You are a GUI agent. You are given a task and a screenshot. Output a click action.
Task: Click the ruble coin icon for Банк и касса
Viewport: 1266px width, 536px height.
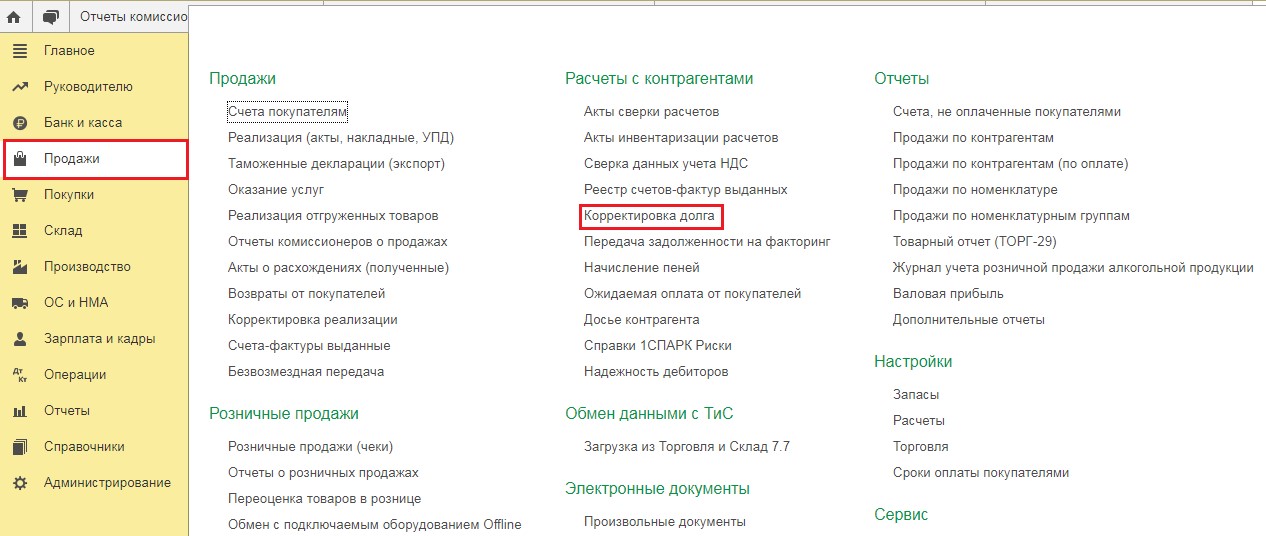(19, 123)
